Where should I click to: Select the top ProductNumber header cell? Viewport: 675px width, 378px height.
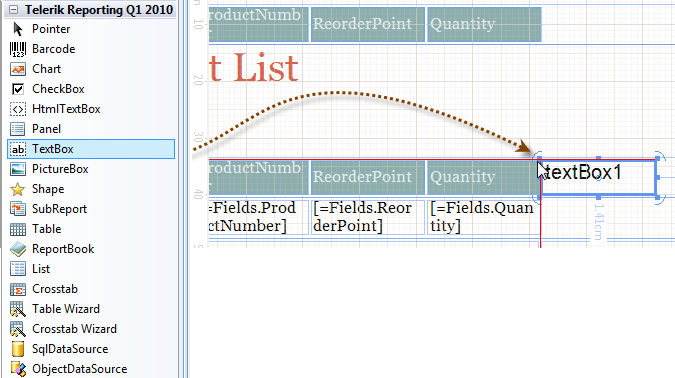tap(259, 24)
